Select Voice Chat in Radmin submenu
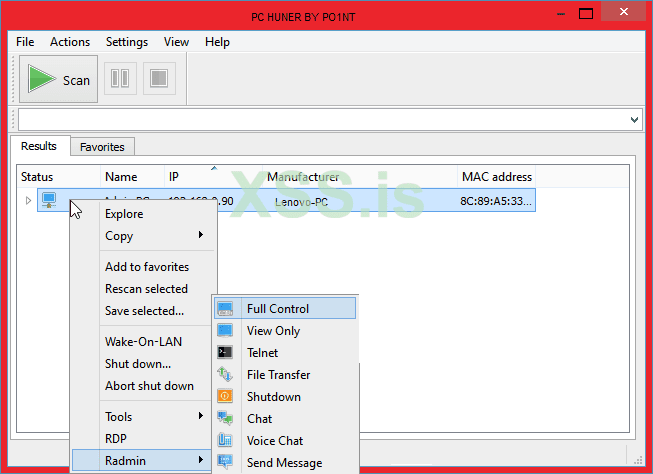653x474 pixels. point(285,441)
